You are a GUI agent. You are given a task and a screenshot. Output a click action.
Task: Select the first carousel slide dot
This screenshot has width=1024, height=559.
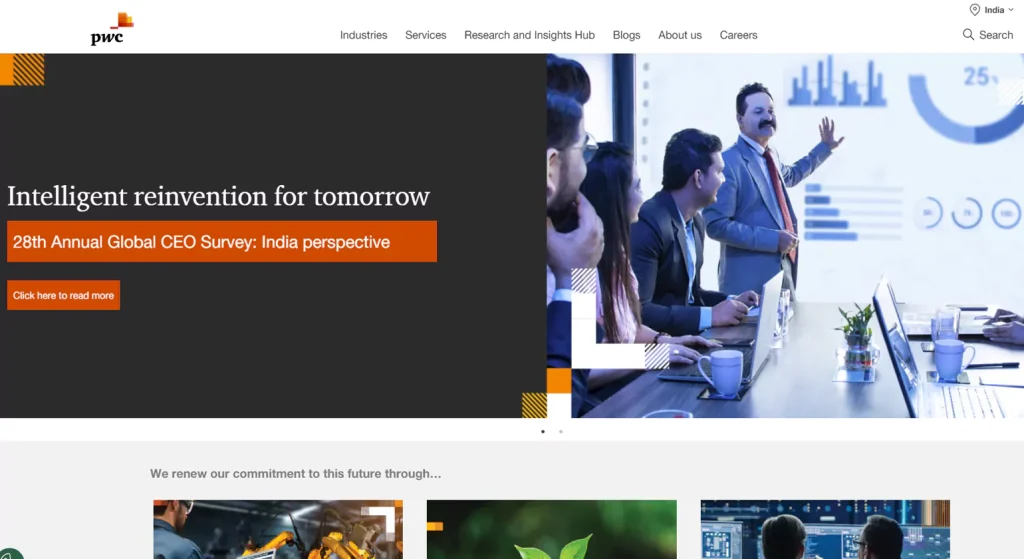pyautogui.click(x=543, y=432)
